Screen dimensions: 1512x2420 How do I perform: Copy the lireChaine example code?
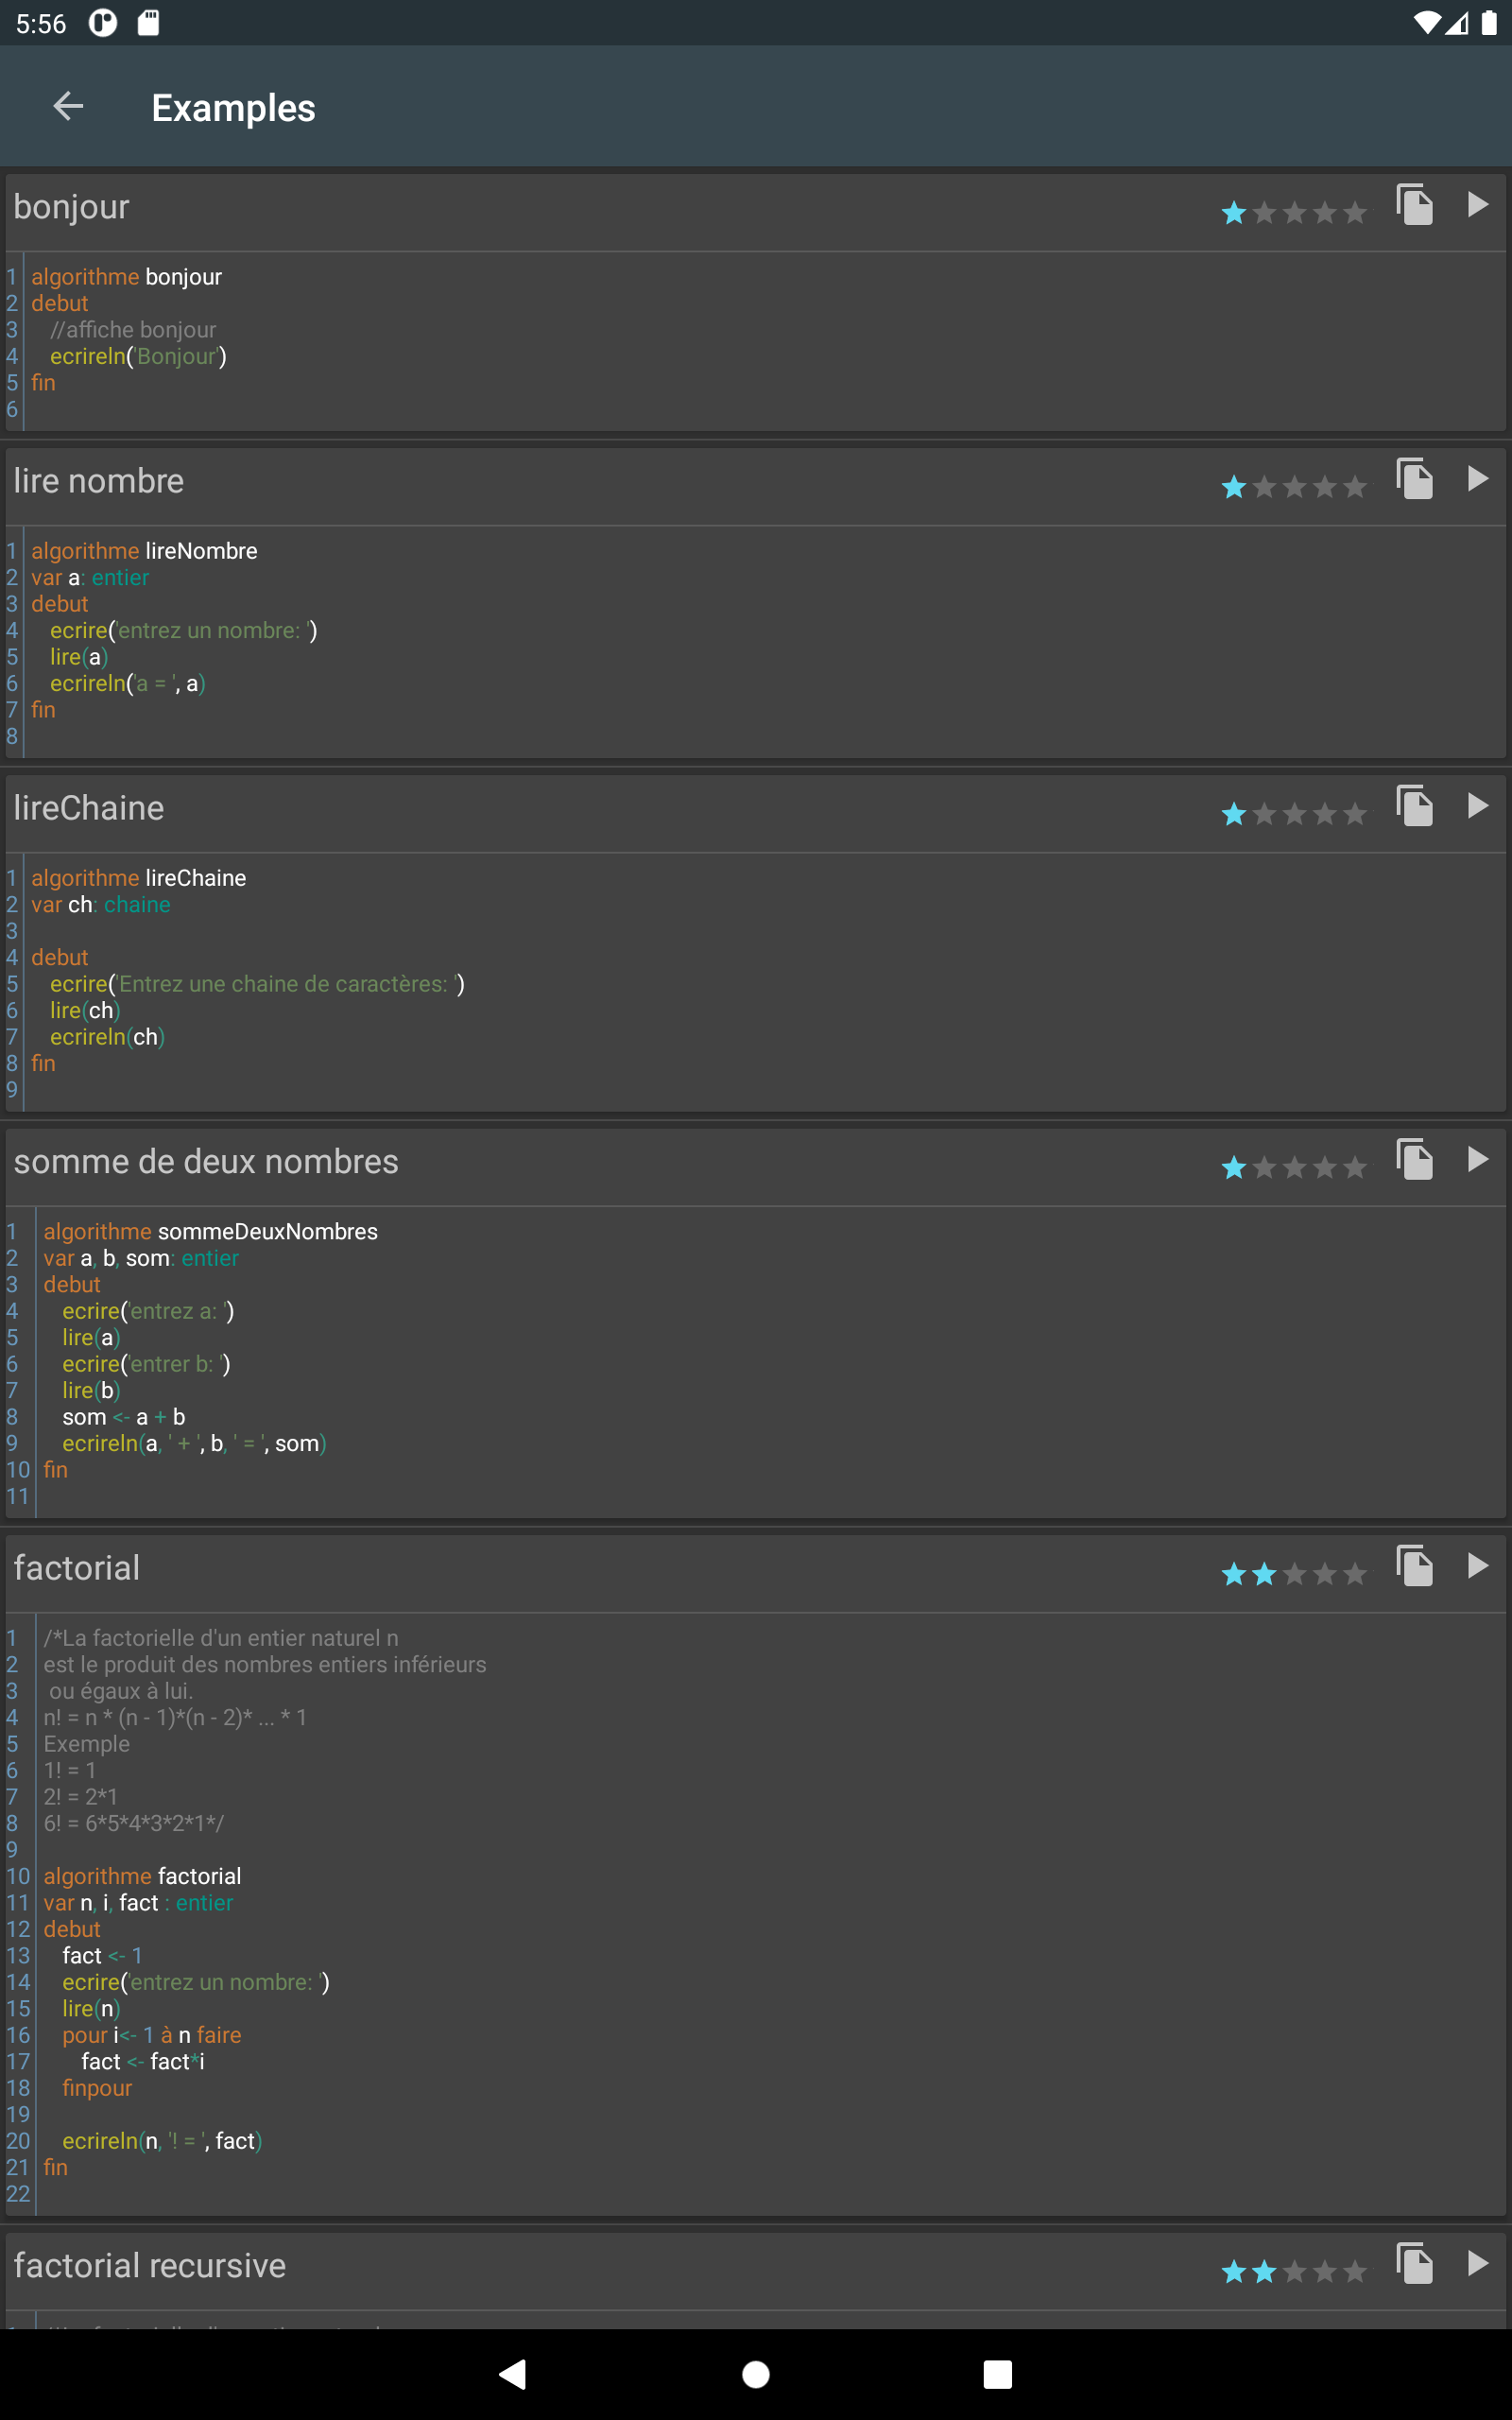1414,806
